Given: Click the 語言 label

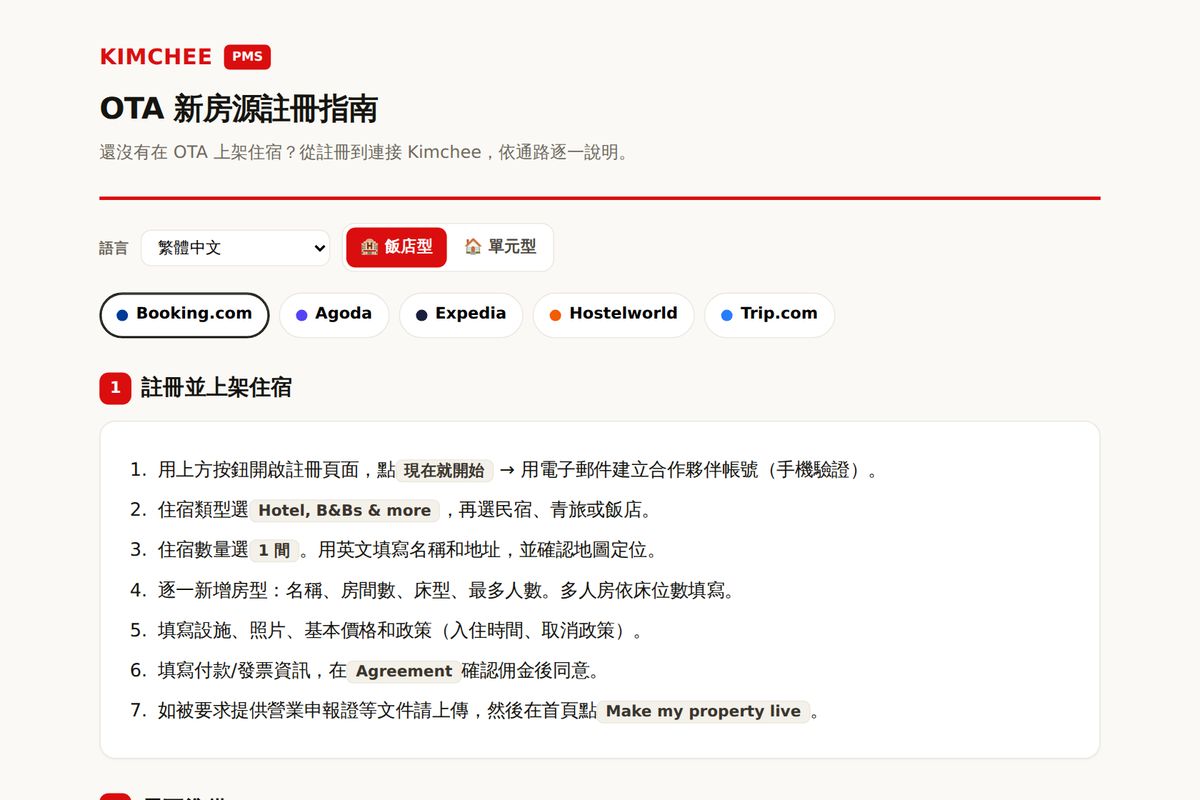Looking at the screenshot, I should (x=114, y=248).
